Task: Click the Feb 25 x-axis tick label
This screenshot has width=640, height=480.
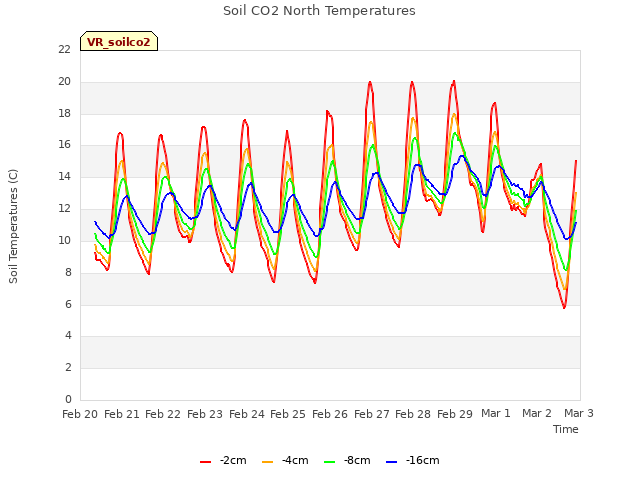Action: pos(288,414)
